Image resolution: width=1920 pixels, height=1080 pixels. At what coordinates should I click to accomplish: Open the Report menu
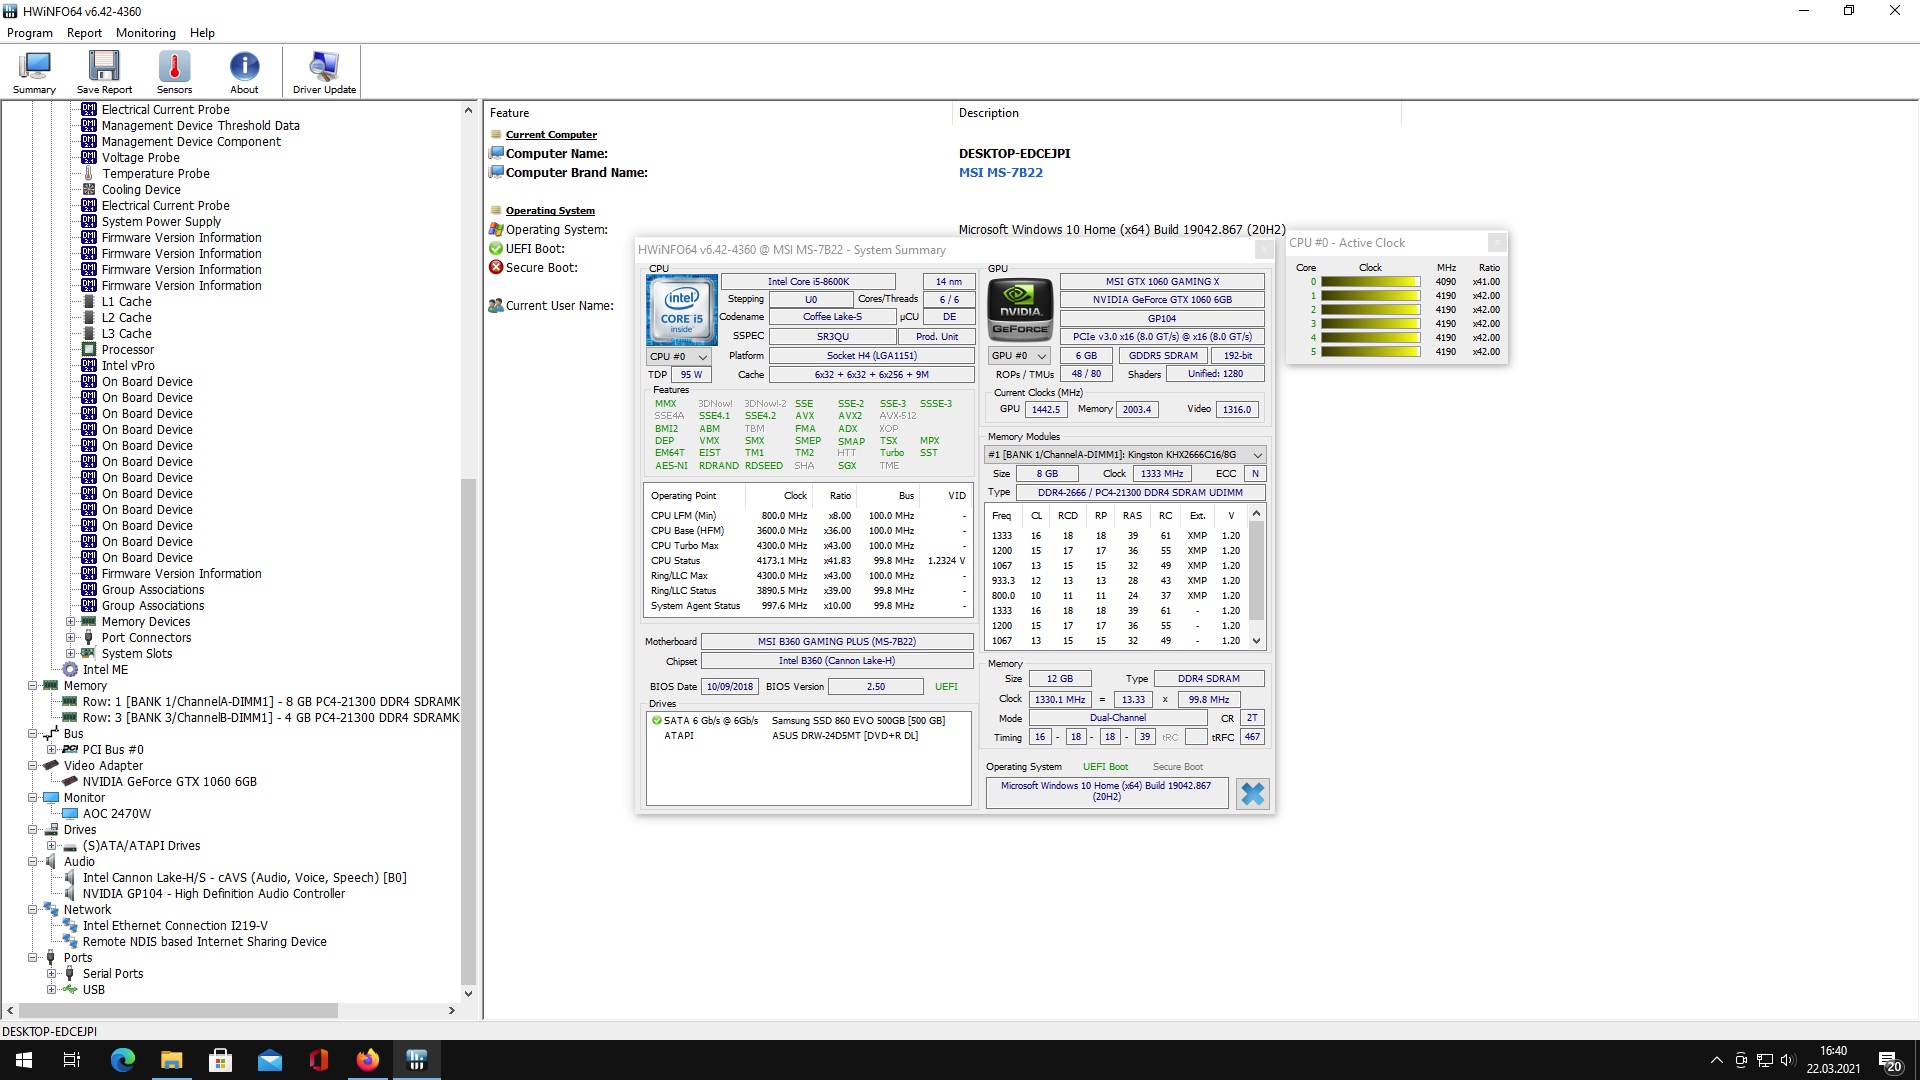click(84, 33)
